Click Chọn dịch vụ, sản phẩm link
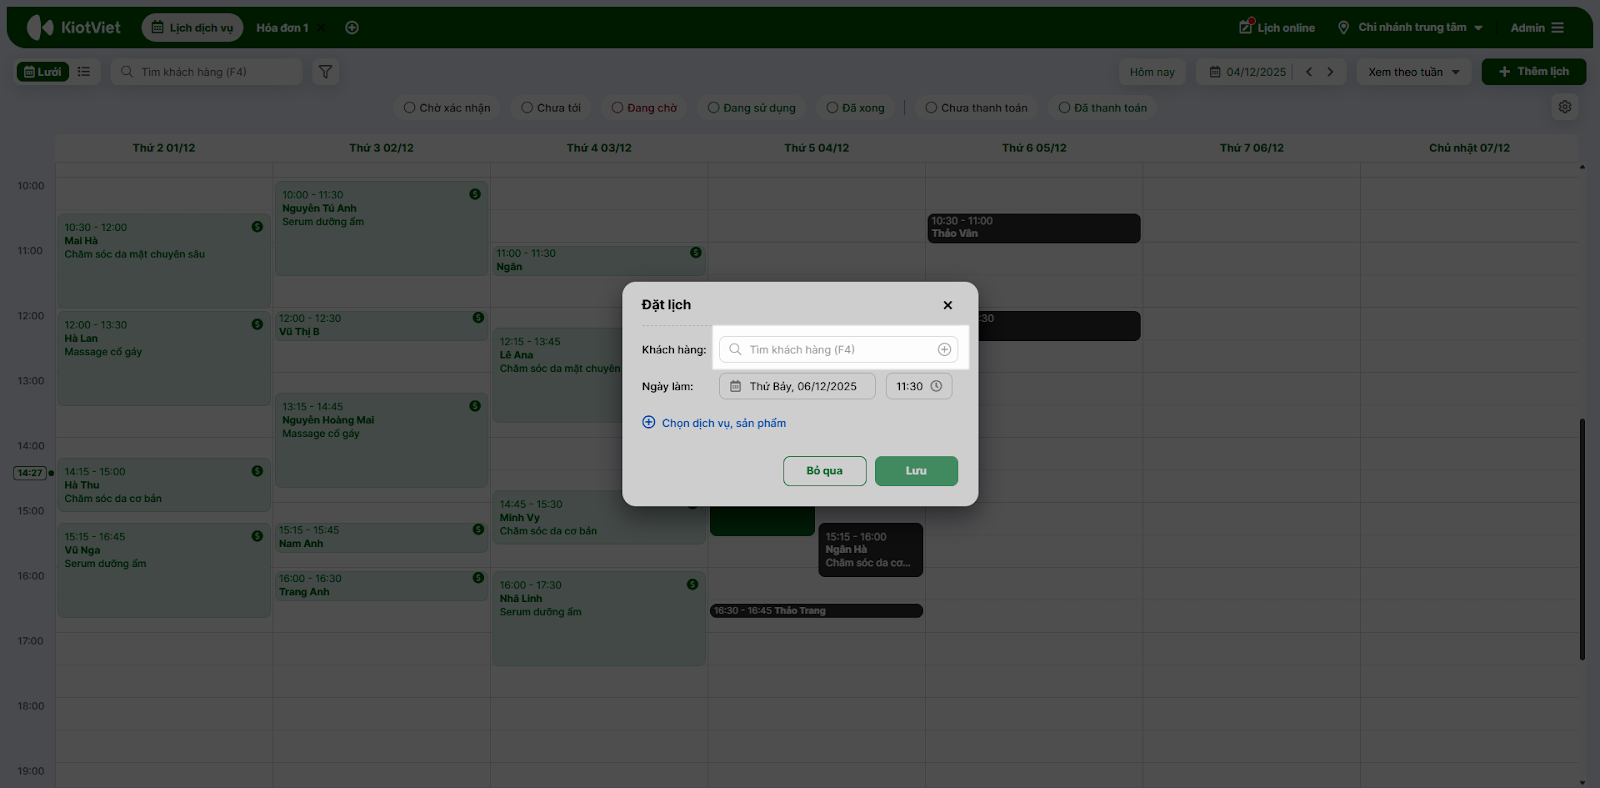The image size is (1600, 788). [714, 423]
